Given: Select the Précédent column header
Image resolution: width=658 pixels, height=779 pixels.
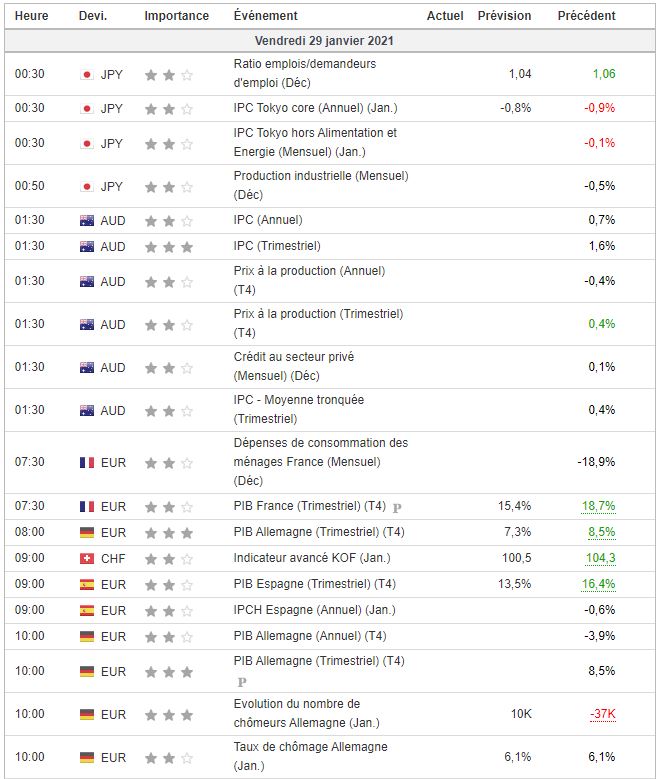Looking at the screenshot, I should (x=586, y=16).
